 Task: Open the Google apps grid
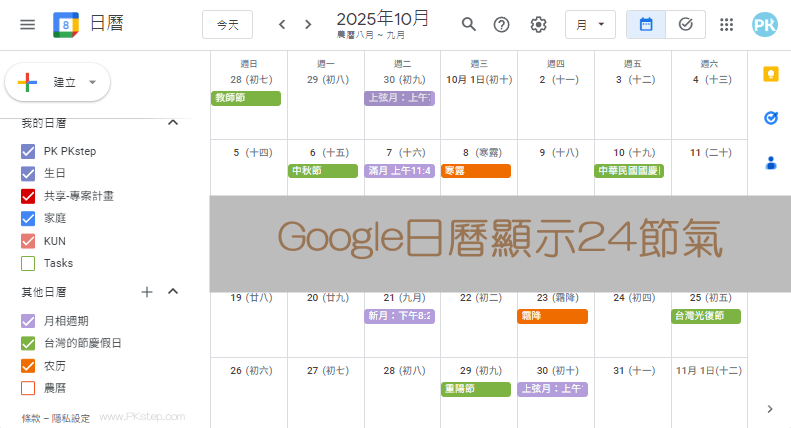726,24
